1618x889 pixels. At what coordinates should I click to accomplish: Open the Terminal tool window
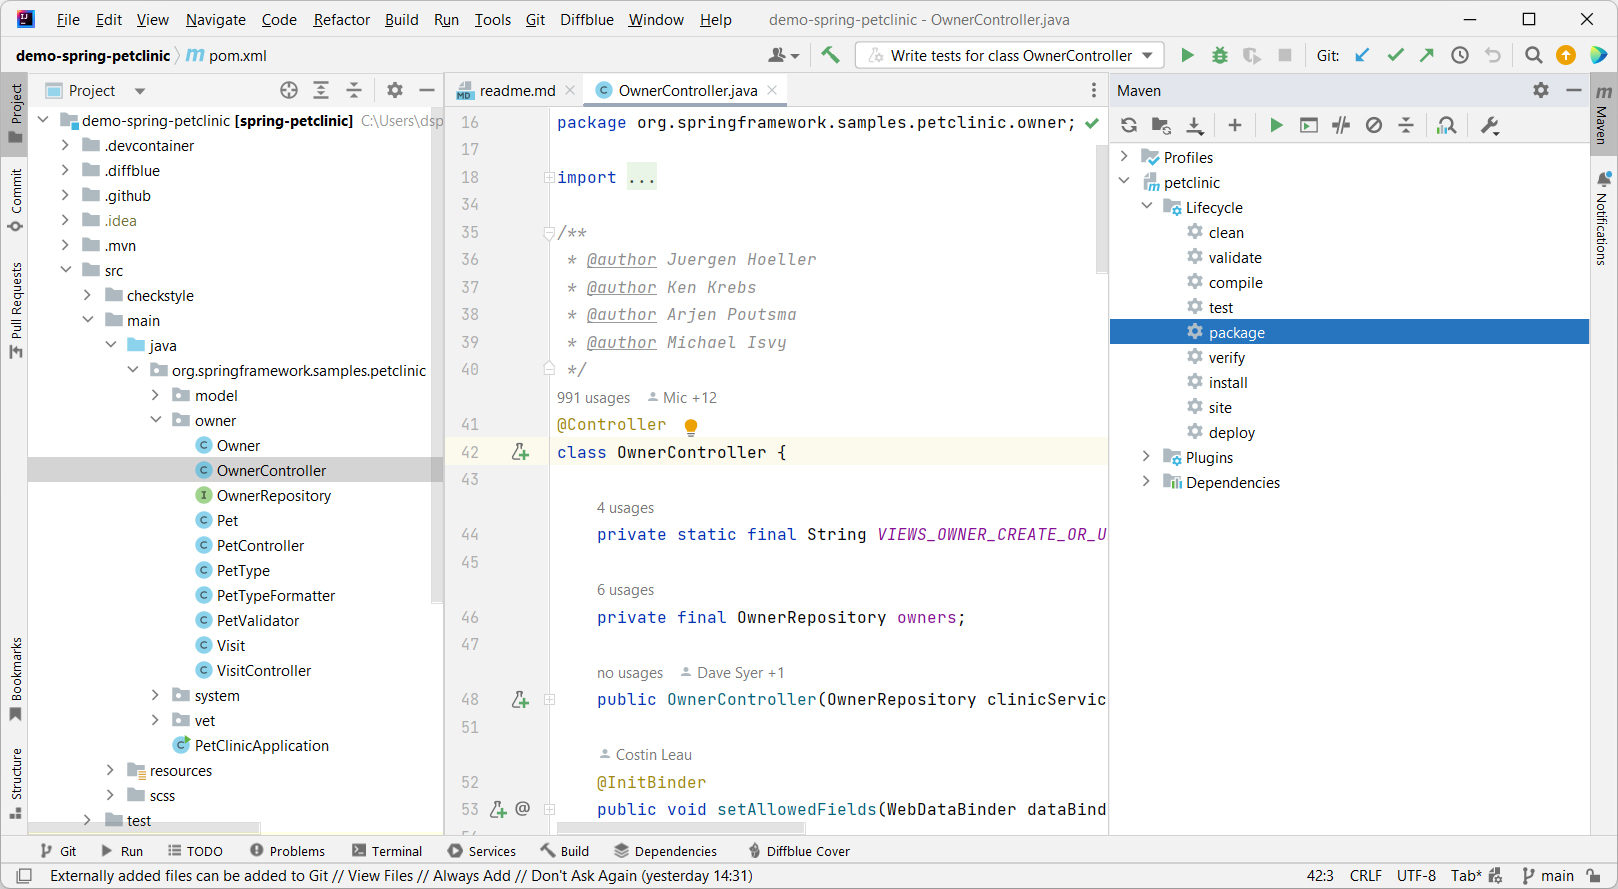[387, 851]
